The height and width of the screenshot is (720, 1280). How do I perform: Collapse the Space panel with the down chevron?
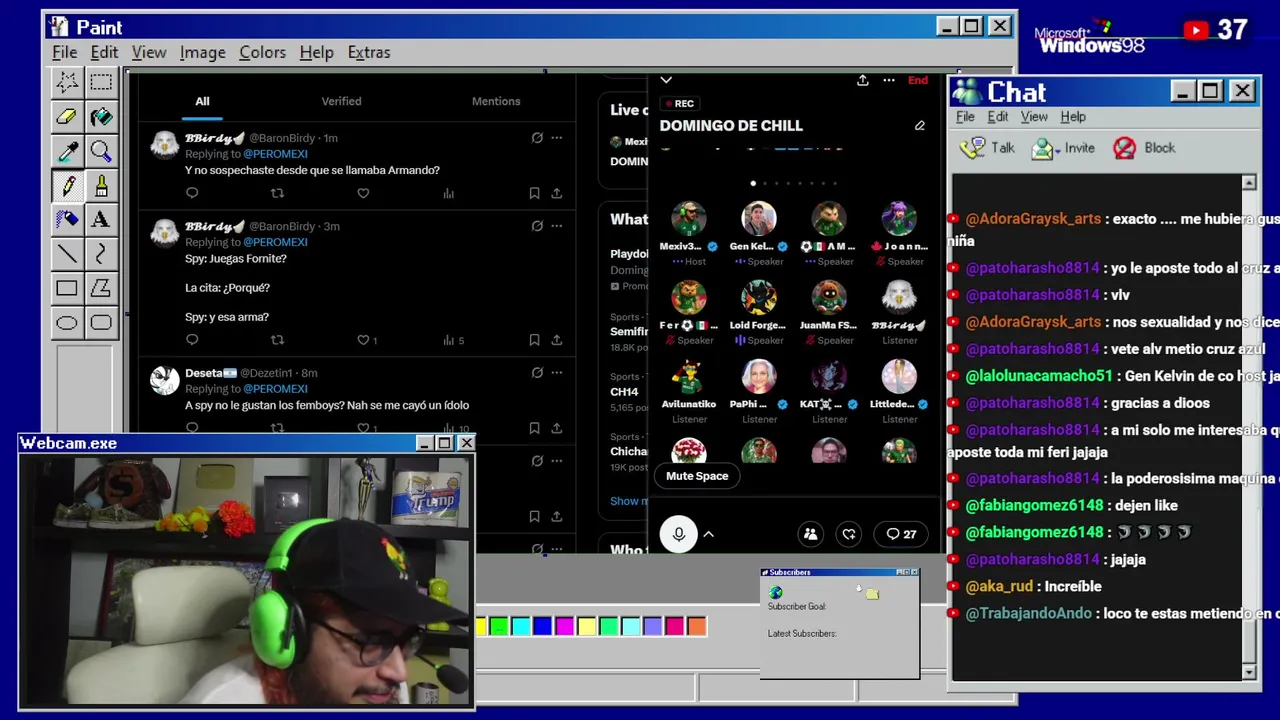tap(666, 80)
